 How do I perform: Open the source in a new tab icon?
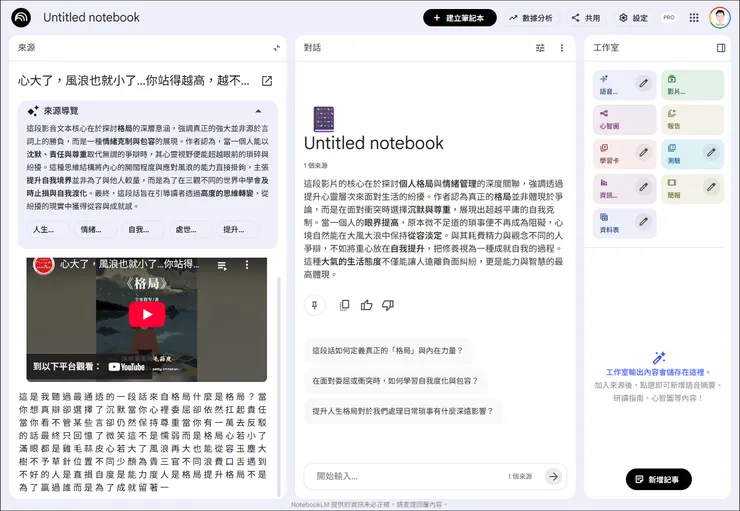pos(267,81)
